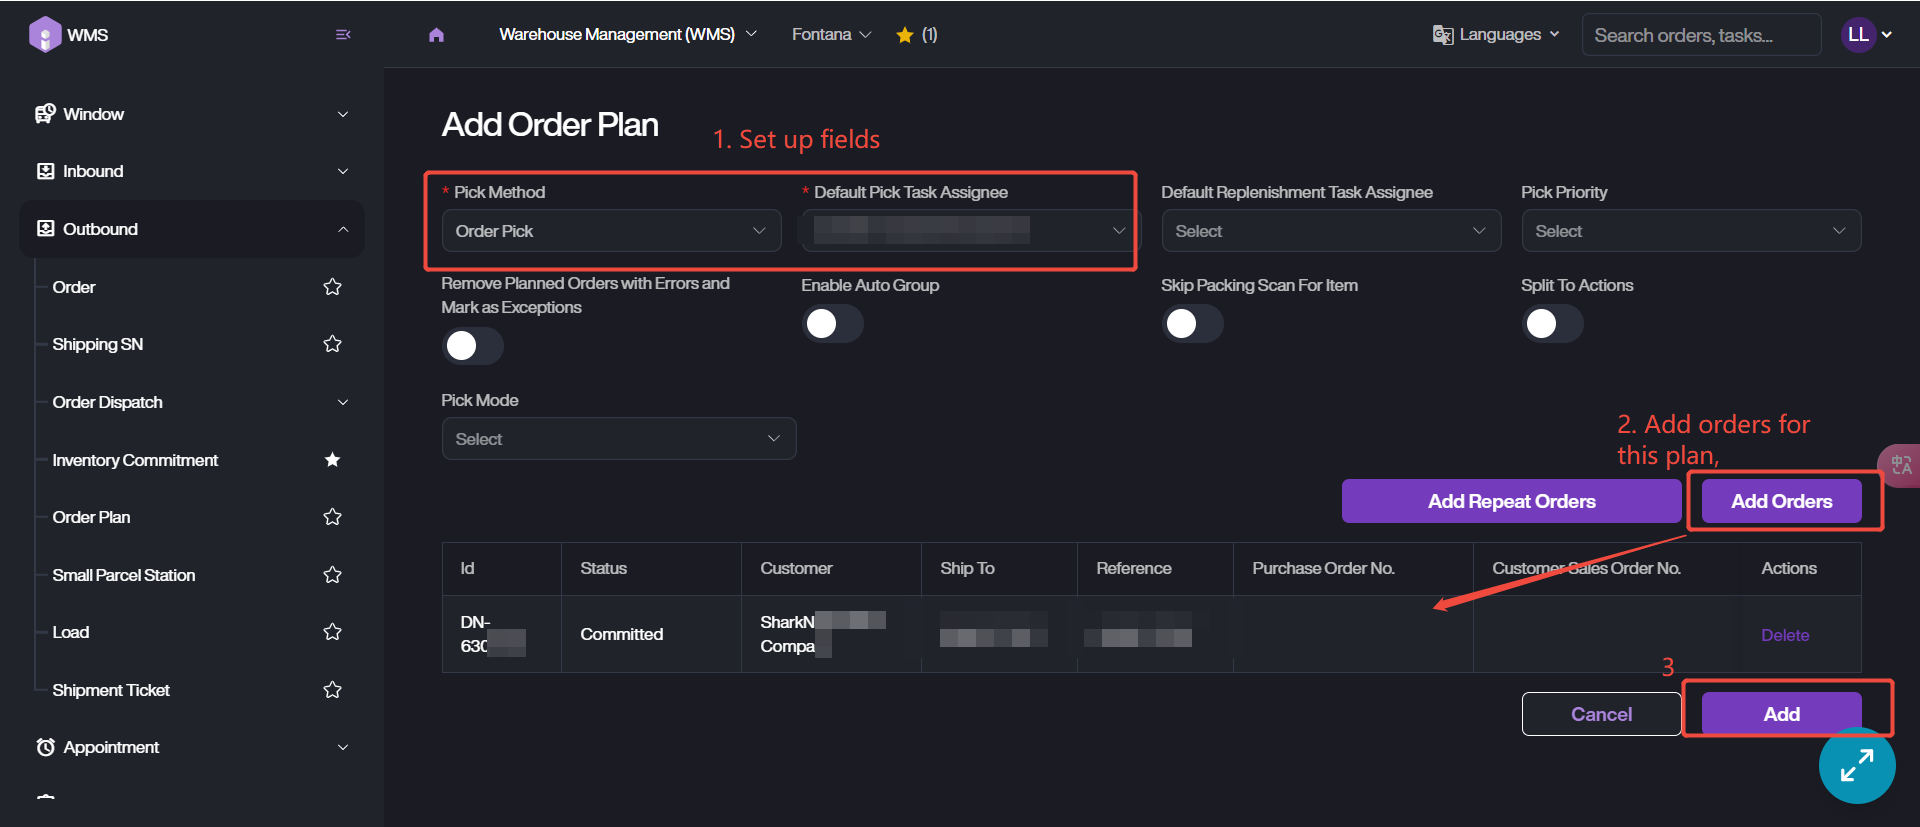Open the Pick Mode dropdown
1920x827 pixels.
tap(619, 439)
